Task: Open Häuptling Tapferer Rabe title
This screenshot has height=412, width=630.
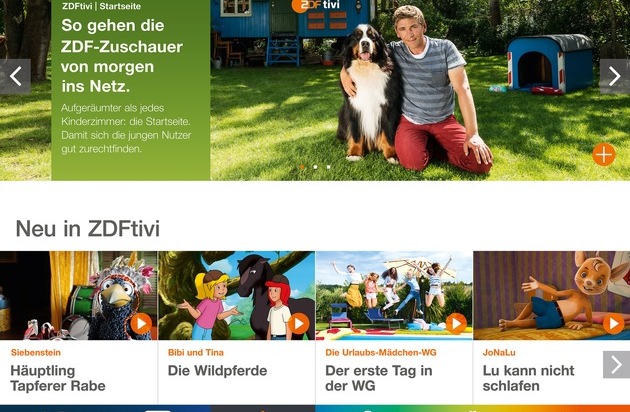Action: pos(58,378)
